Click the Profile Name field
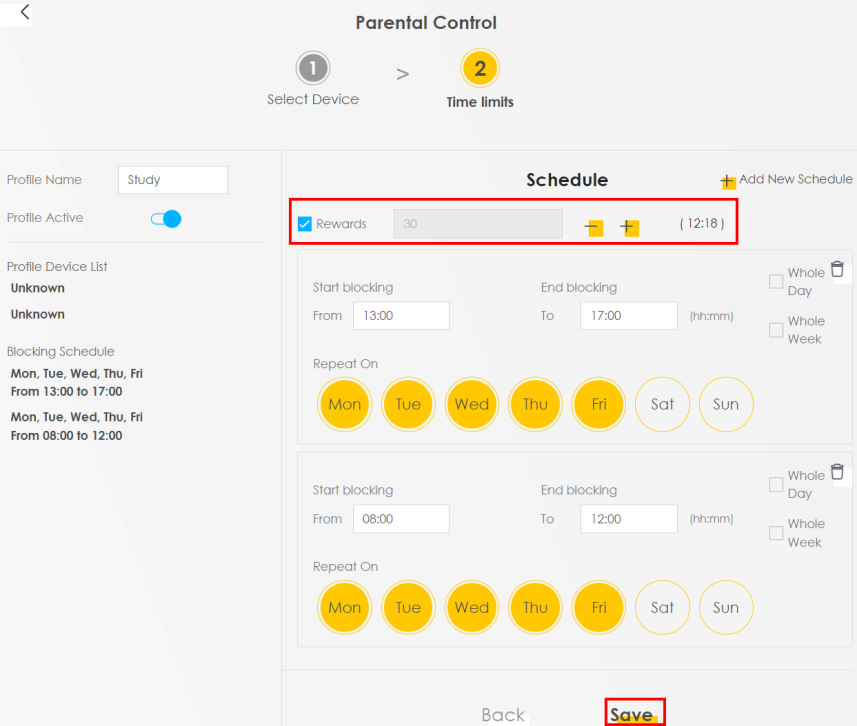The height and width of the screenshot is (726, 857). (x=173, y=180)
